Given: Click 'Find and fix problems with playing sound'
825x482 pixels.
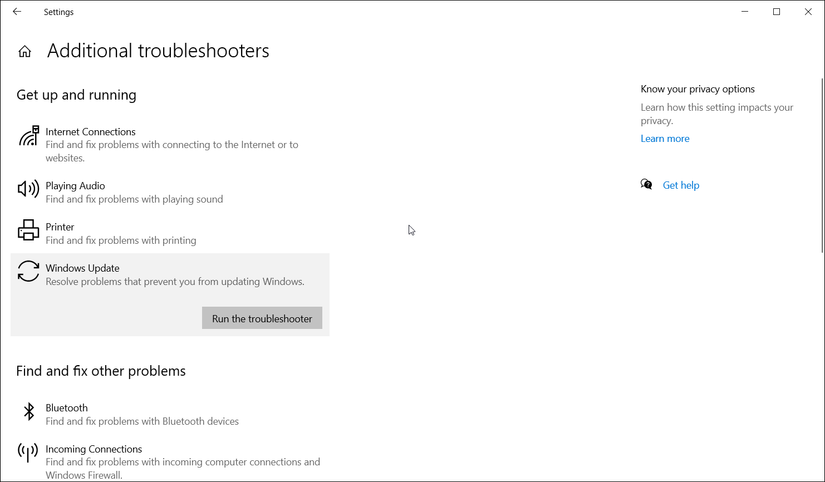Looking at the screenshot, I should coord(134,199).
